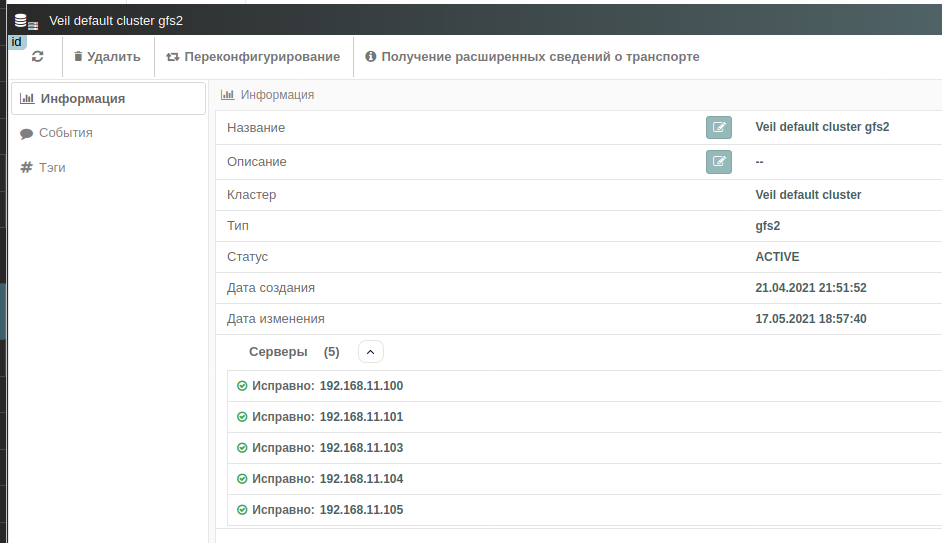Open Получение расширенных сведений о транспорте

[532, 56]
